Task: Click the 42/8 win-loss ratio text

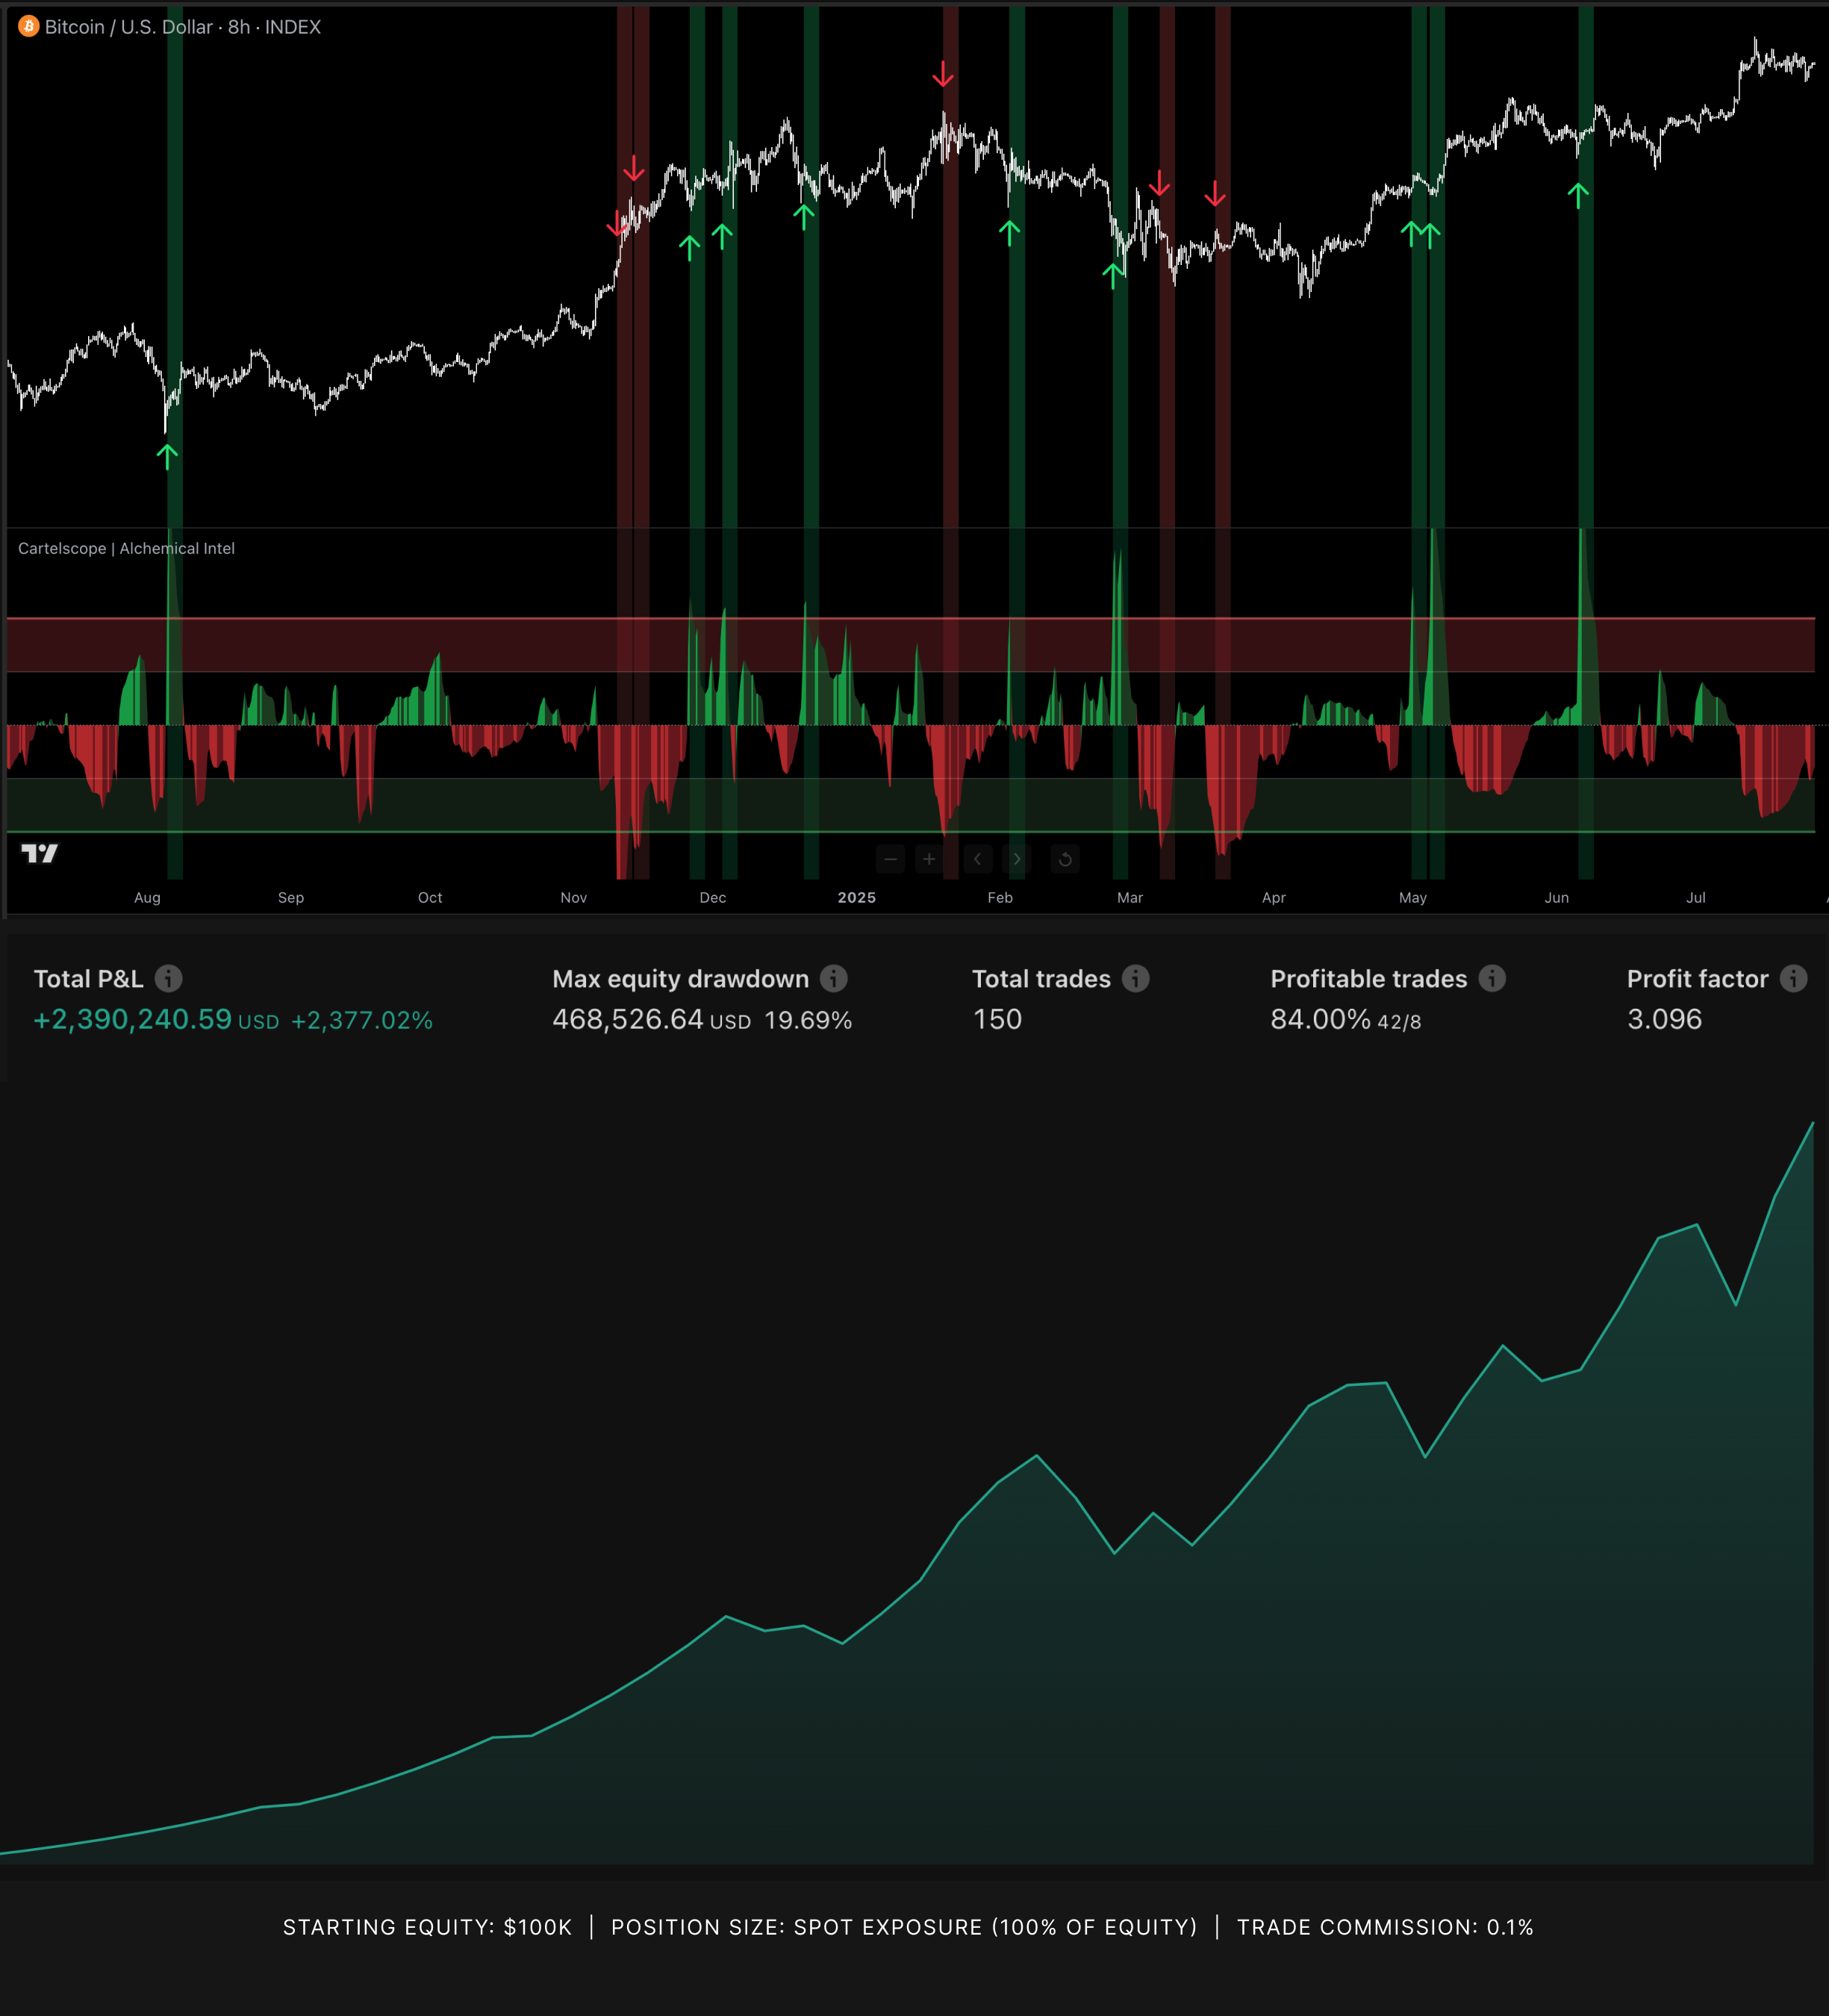Action: (1399, 1022)
